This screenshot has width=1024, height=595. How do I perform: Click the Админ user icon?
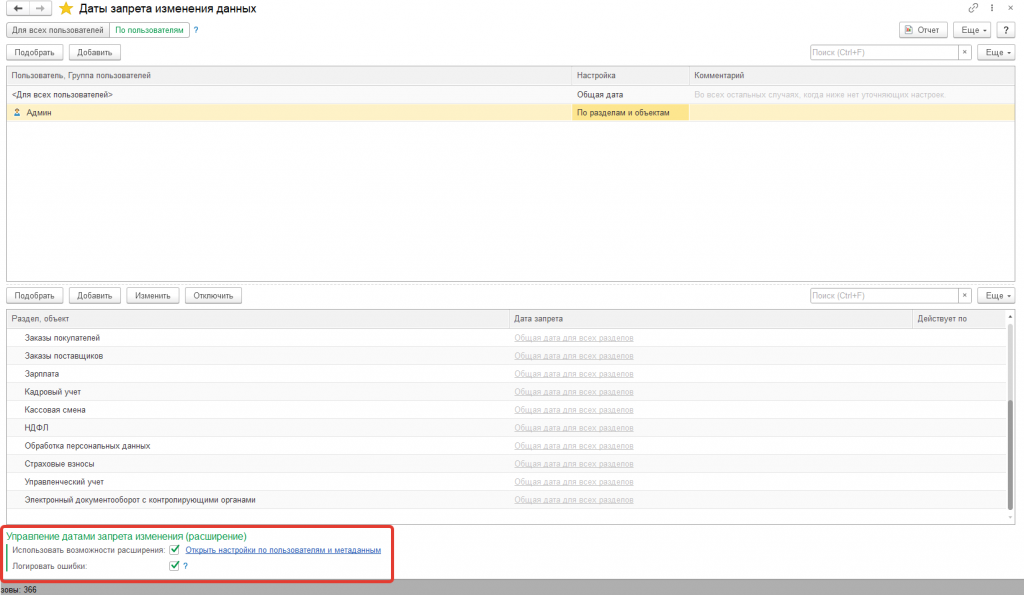pyautogui.click(x=17, y=112)
